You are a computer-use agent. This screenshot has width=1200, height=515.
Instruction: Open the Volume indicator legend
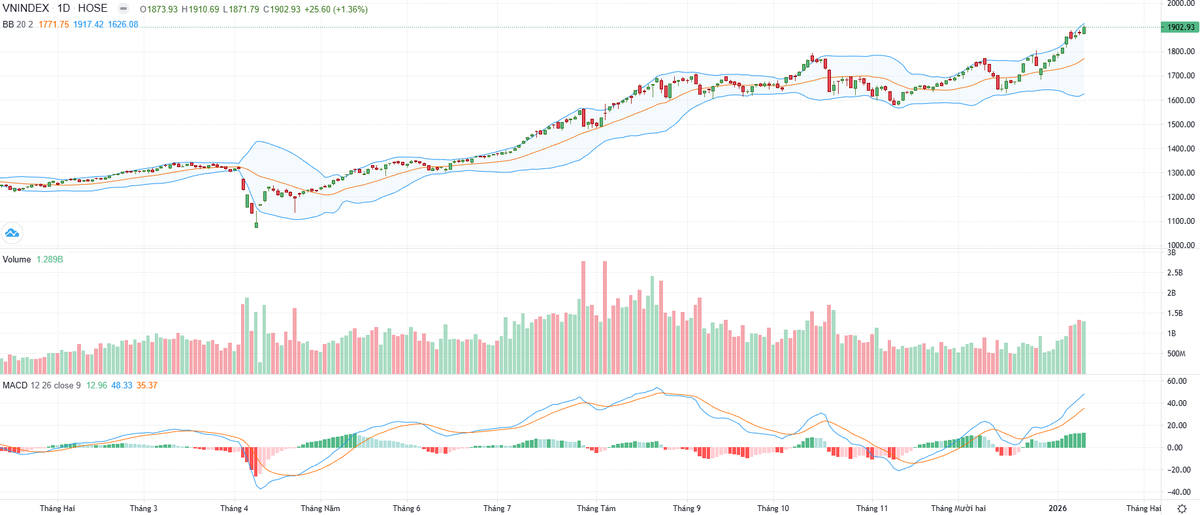(x=18, y=259)
